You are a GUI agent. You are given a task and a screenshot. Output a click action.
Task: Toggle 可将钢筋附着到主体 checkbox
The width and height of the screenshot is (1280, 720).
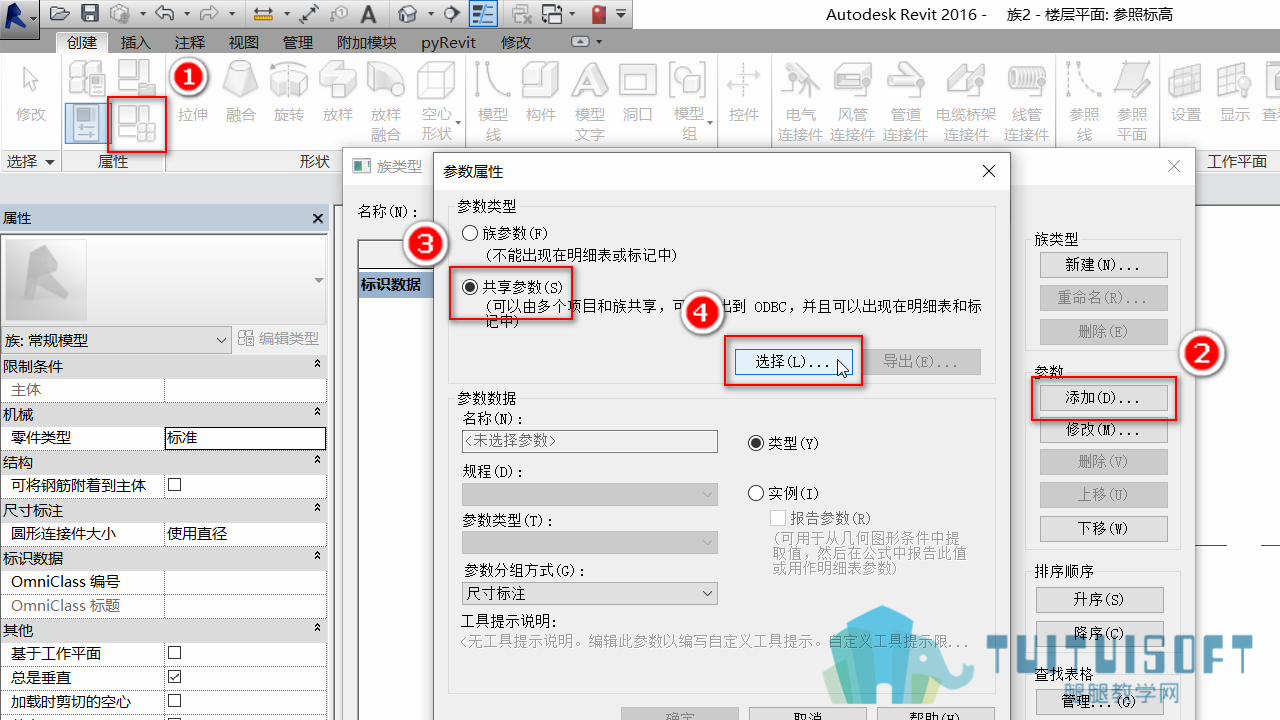(175, 485)
